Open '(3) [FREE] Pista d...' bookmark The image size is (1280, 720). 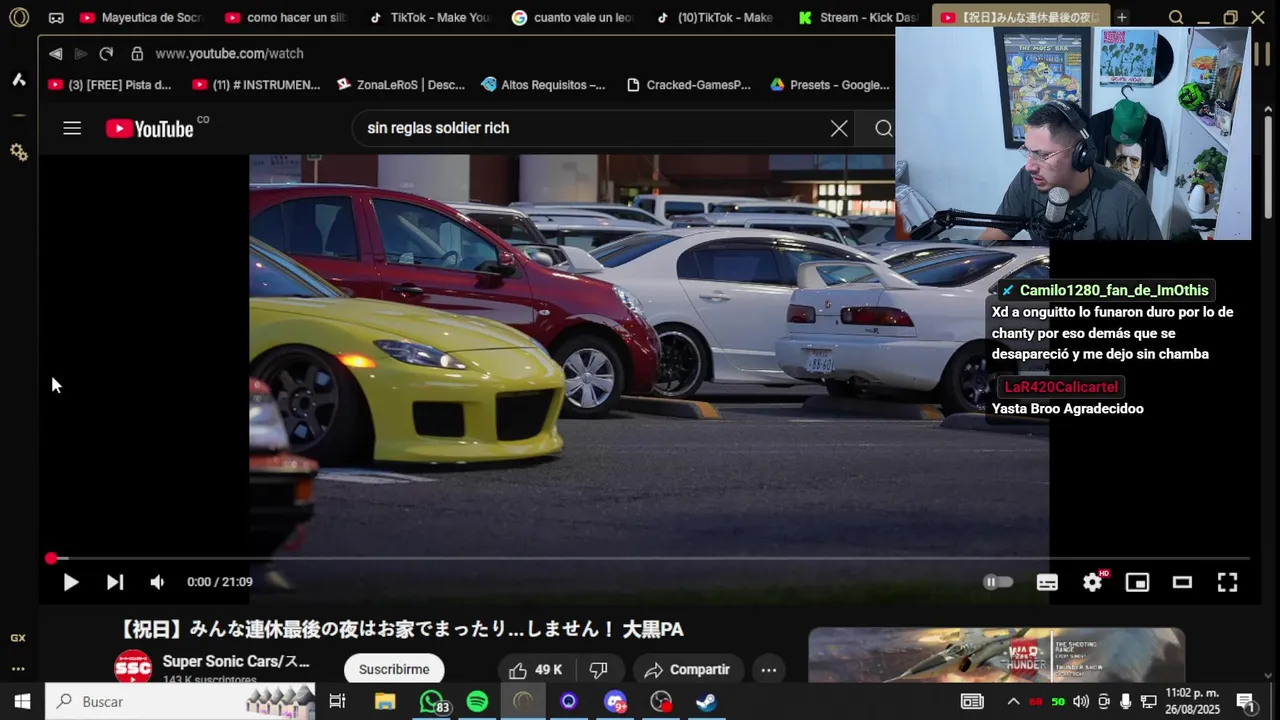110,85
